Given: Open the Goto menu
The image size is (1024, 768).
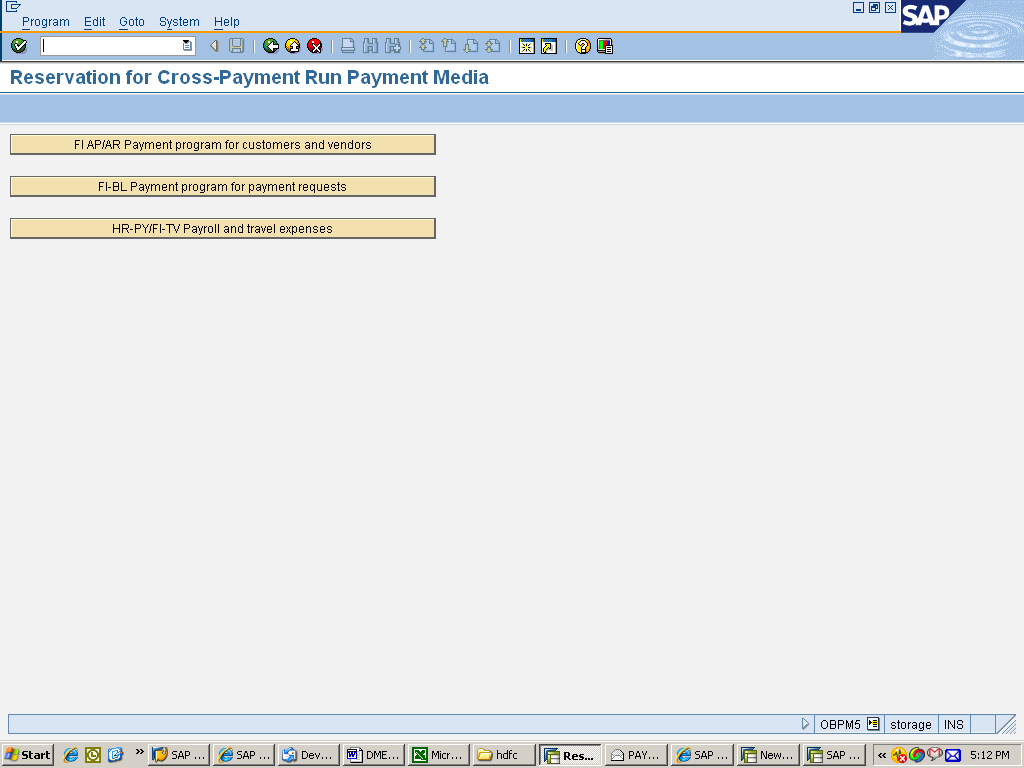Looking at the screenshot, I should click(132, 22).
